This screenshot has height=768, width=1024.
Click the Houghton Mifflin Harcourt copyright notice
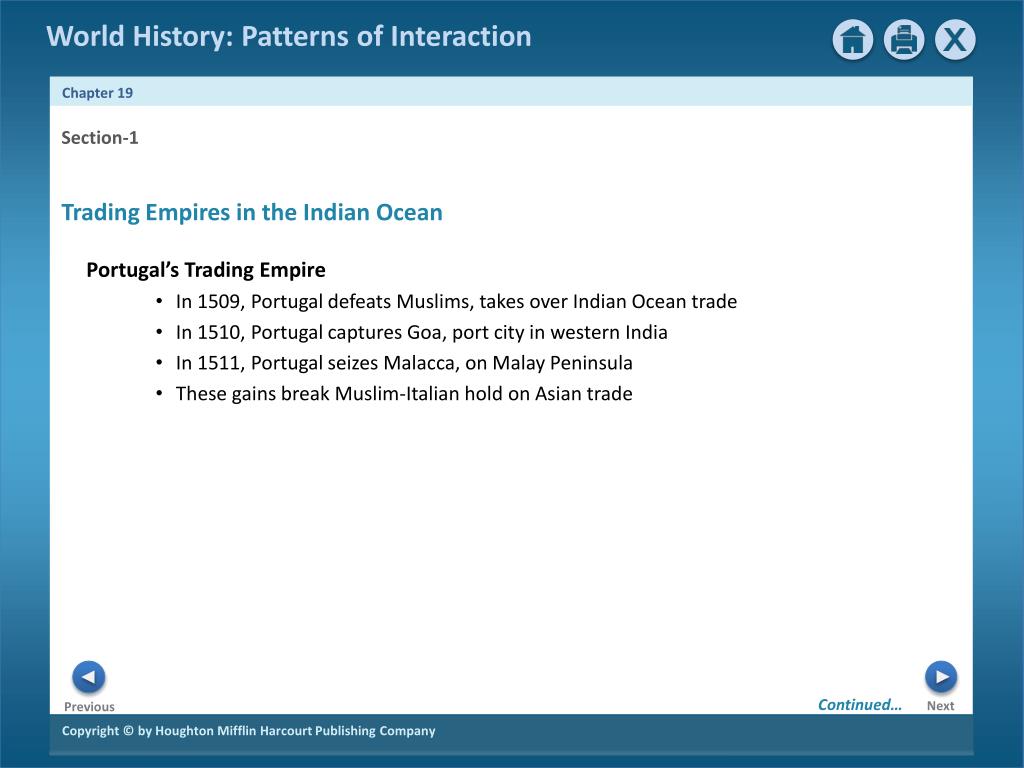(x=248, y=731)
